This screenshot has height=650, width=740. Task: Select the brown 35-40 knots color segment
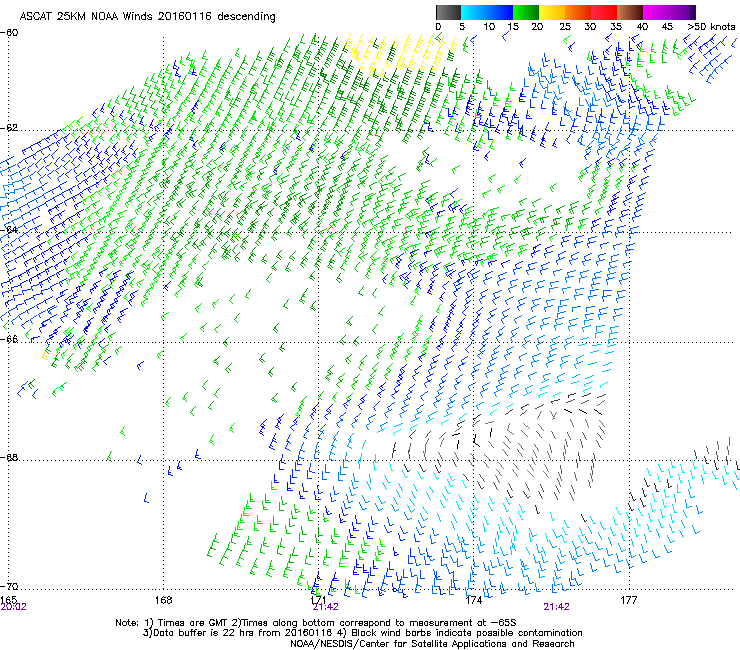(630, 12)
